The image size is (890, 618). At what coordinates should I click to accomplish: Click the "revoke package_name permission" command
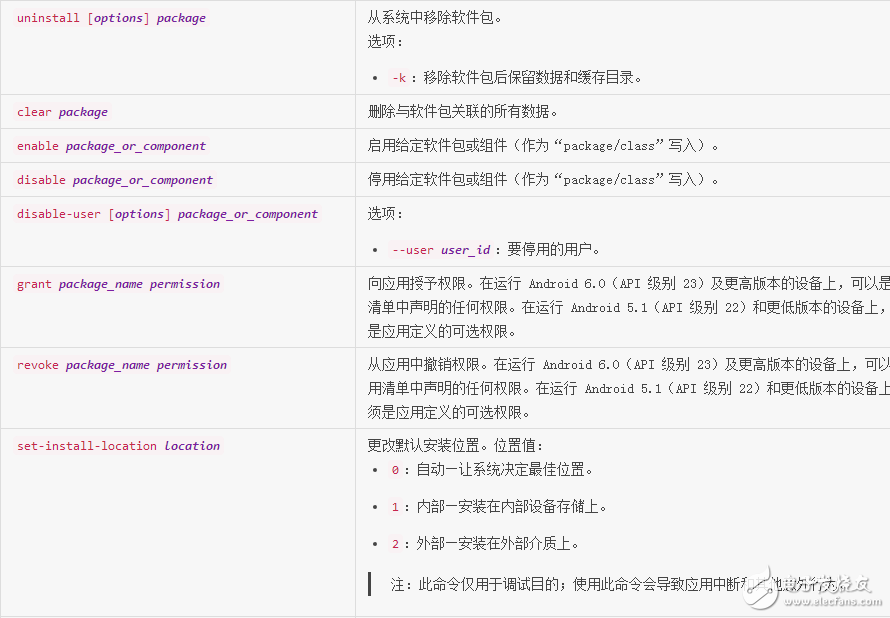click(x=122, y=366)
